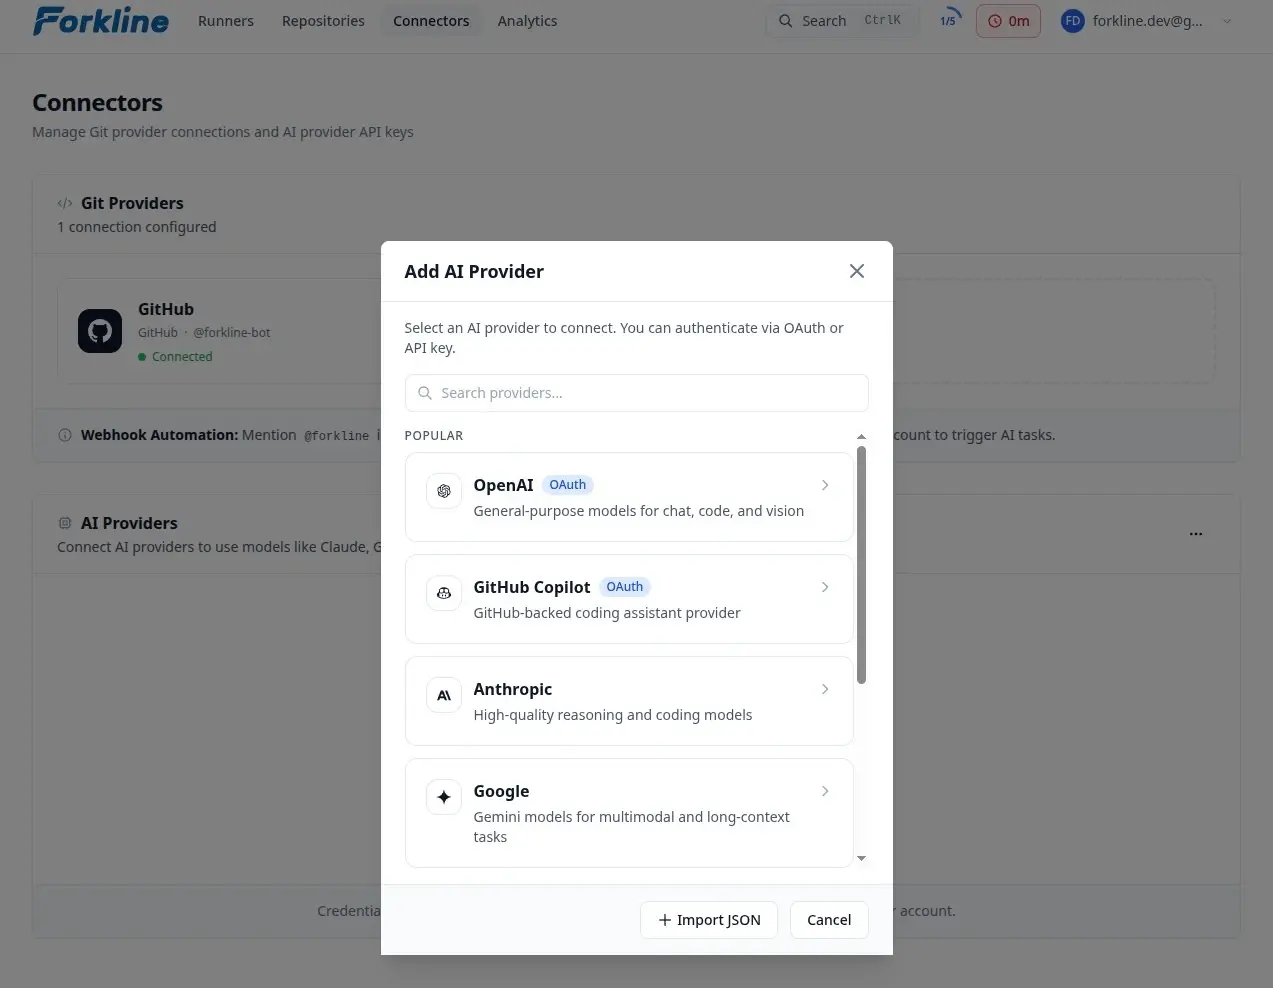The height and width of the screenshot is (988, 1273).
Task: Select the GitHub Copilot provider name
Action: [x=532, y=587]
